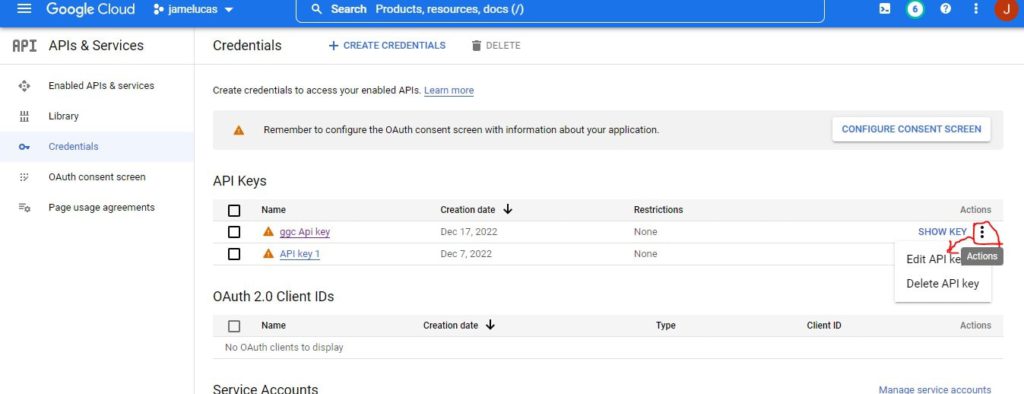Open the hamburger navigation menu
The image size is (1024, 394).
24,9
